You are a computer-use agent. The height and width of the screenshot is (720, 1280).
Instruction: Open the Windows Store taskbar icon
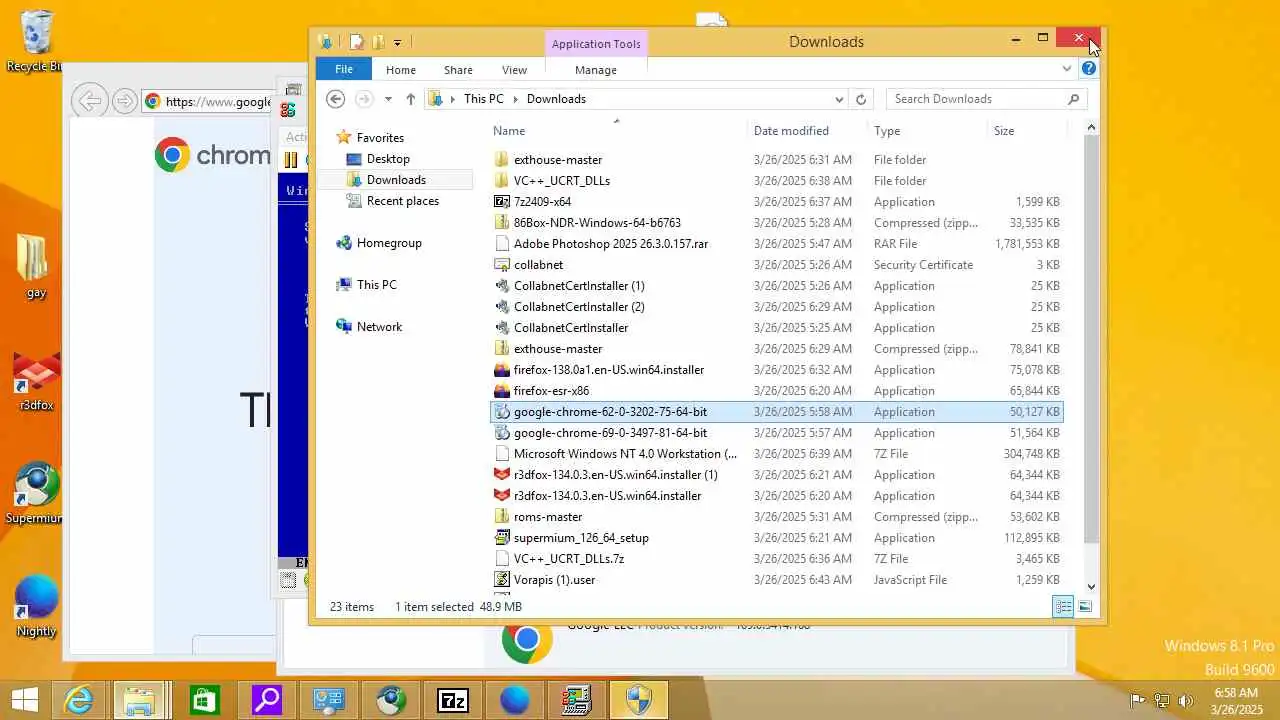click(203, 700)
